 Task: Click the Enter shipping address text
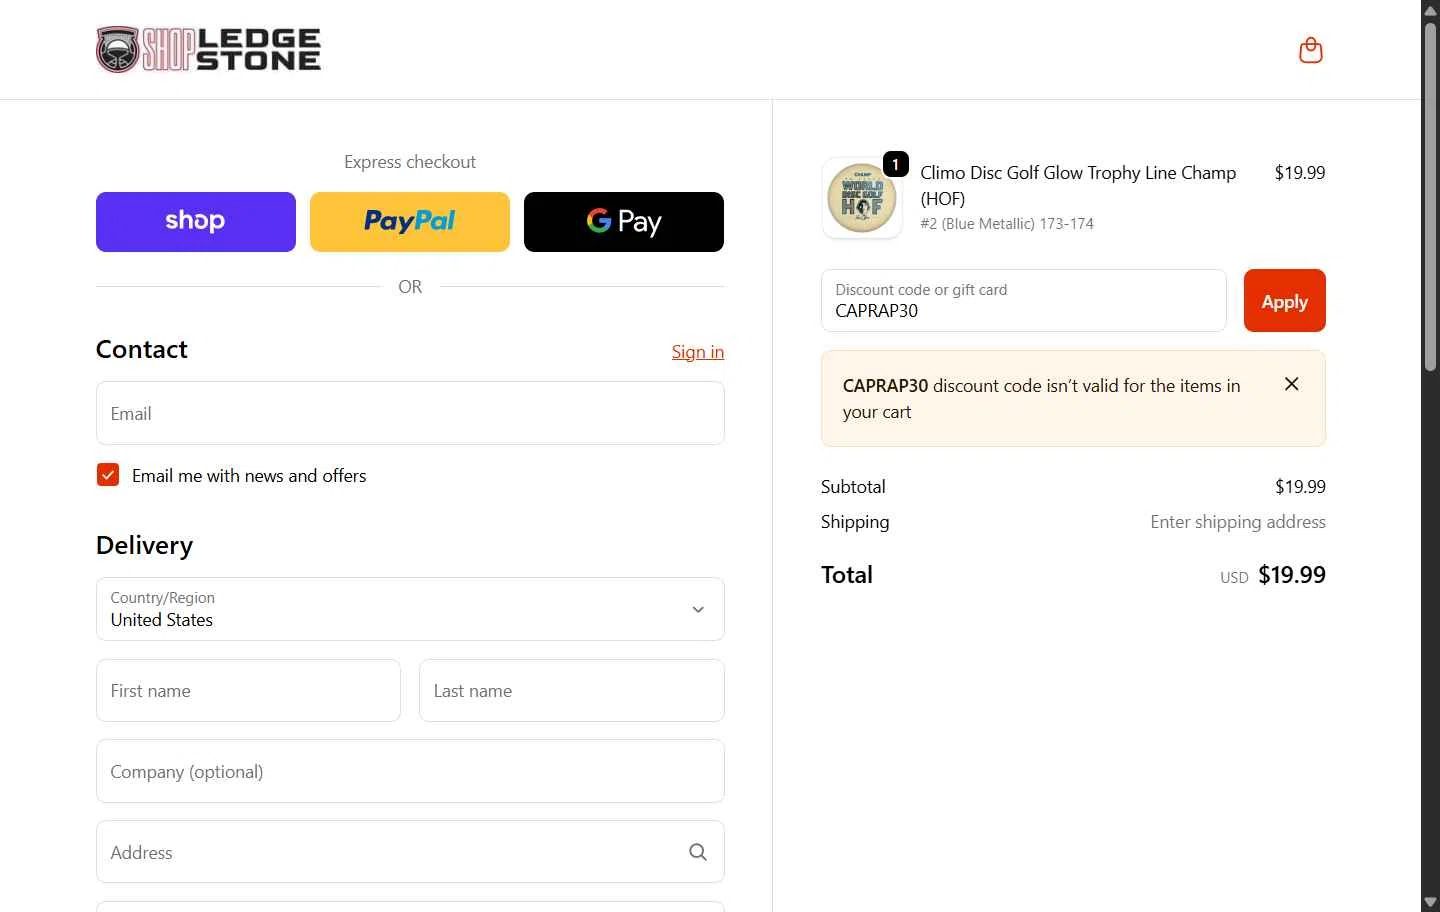(1238, 522)
